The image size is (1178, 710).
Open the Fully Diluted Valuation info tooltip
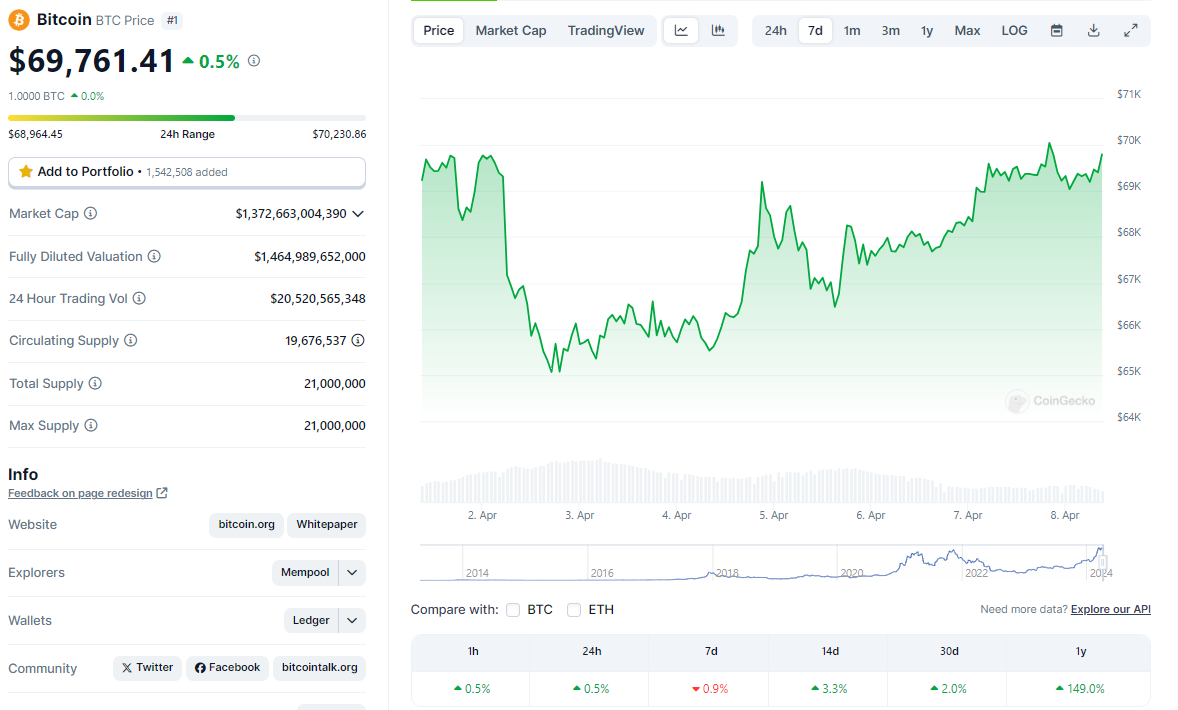coord(154,256)
